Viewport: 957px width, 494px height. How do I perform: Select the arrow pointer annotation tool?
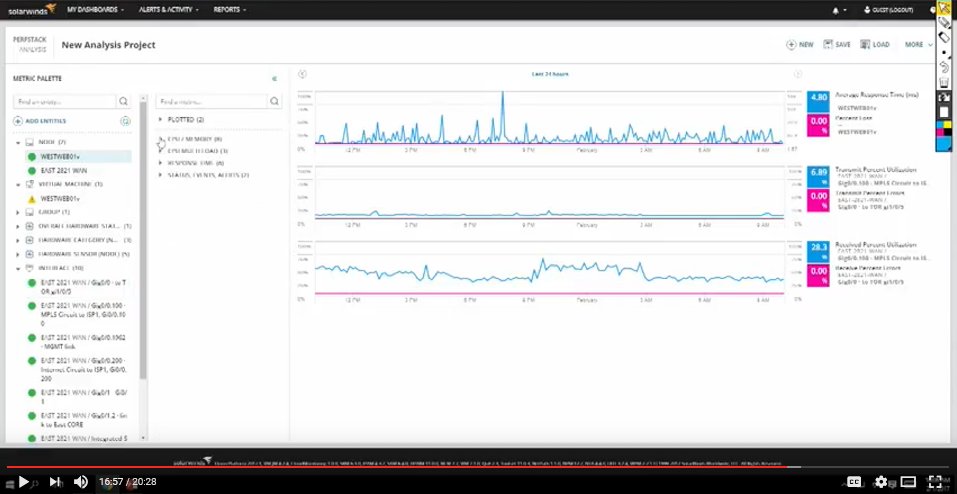(x=944, y=7)
